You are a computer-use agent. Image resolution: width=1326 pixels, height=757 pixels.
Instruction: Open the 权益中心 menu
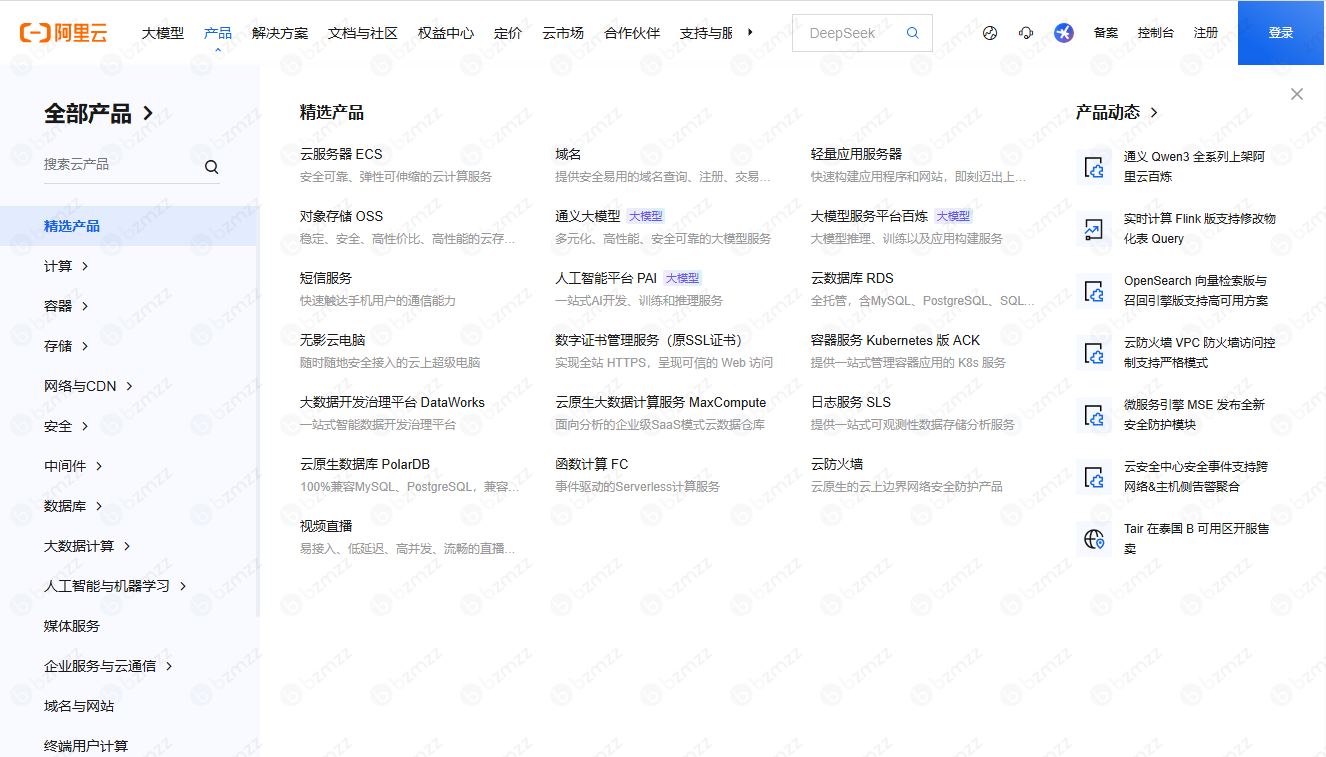click(x=446, y=33)
